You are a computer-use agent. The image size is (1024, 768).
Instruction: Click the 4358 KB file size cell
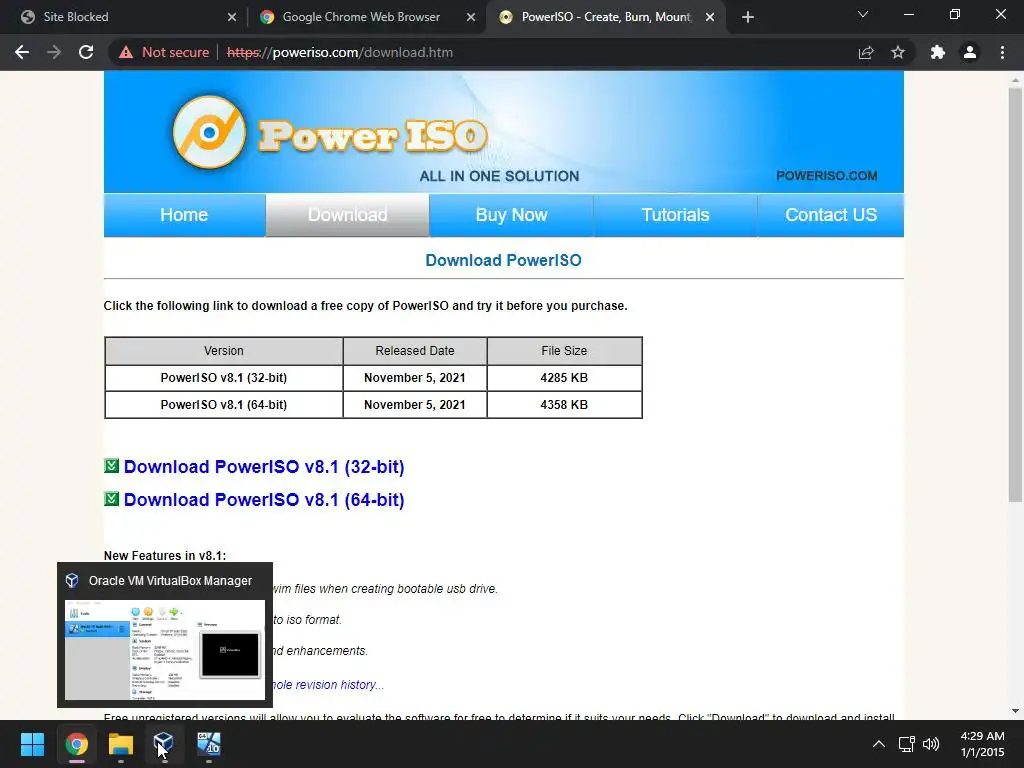564,405
